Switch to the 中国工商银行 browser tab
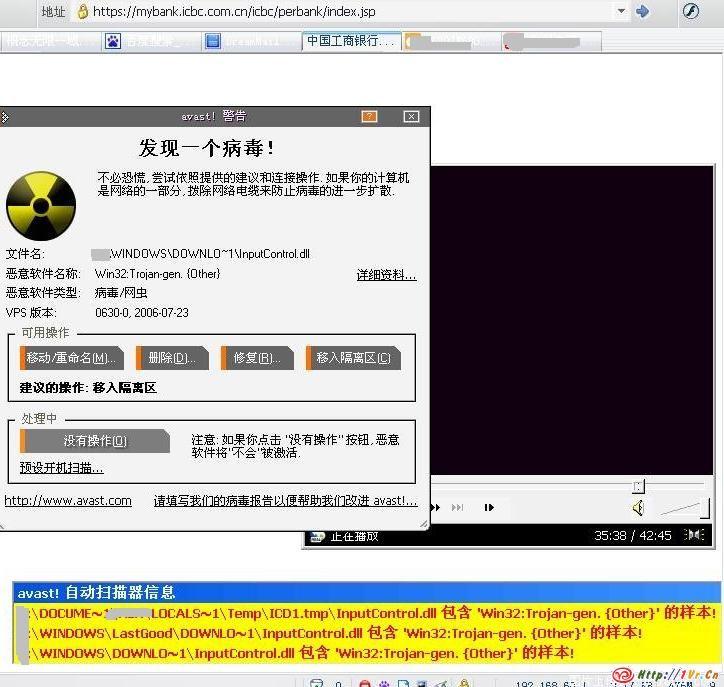The image size is (724, 687). [x=351, y=41]
